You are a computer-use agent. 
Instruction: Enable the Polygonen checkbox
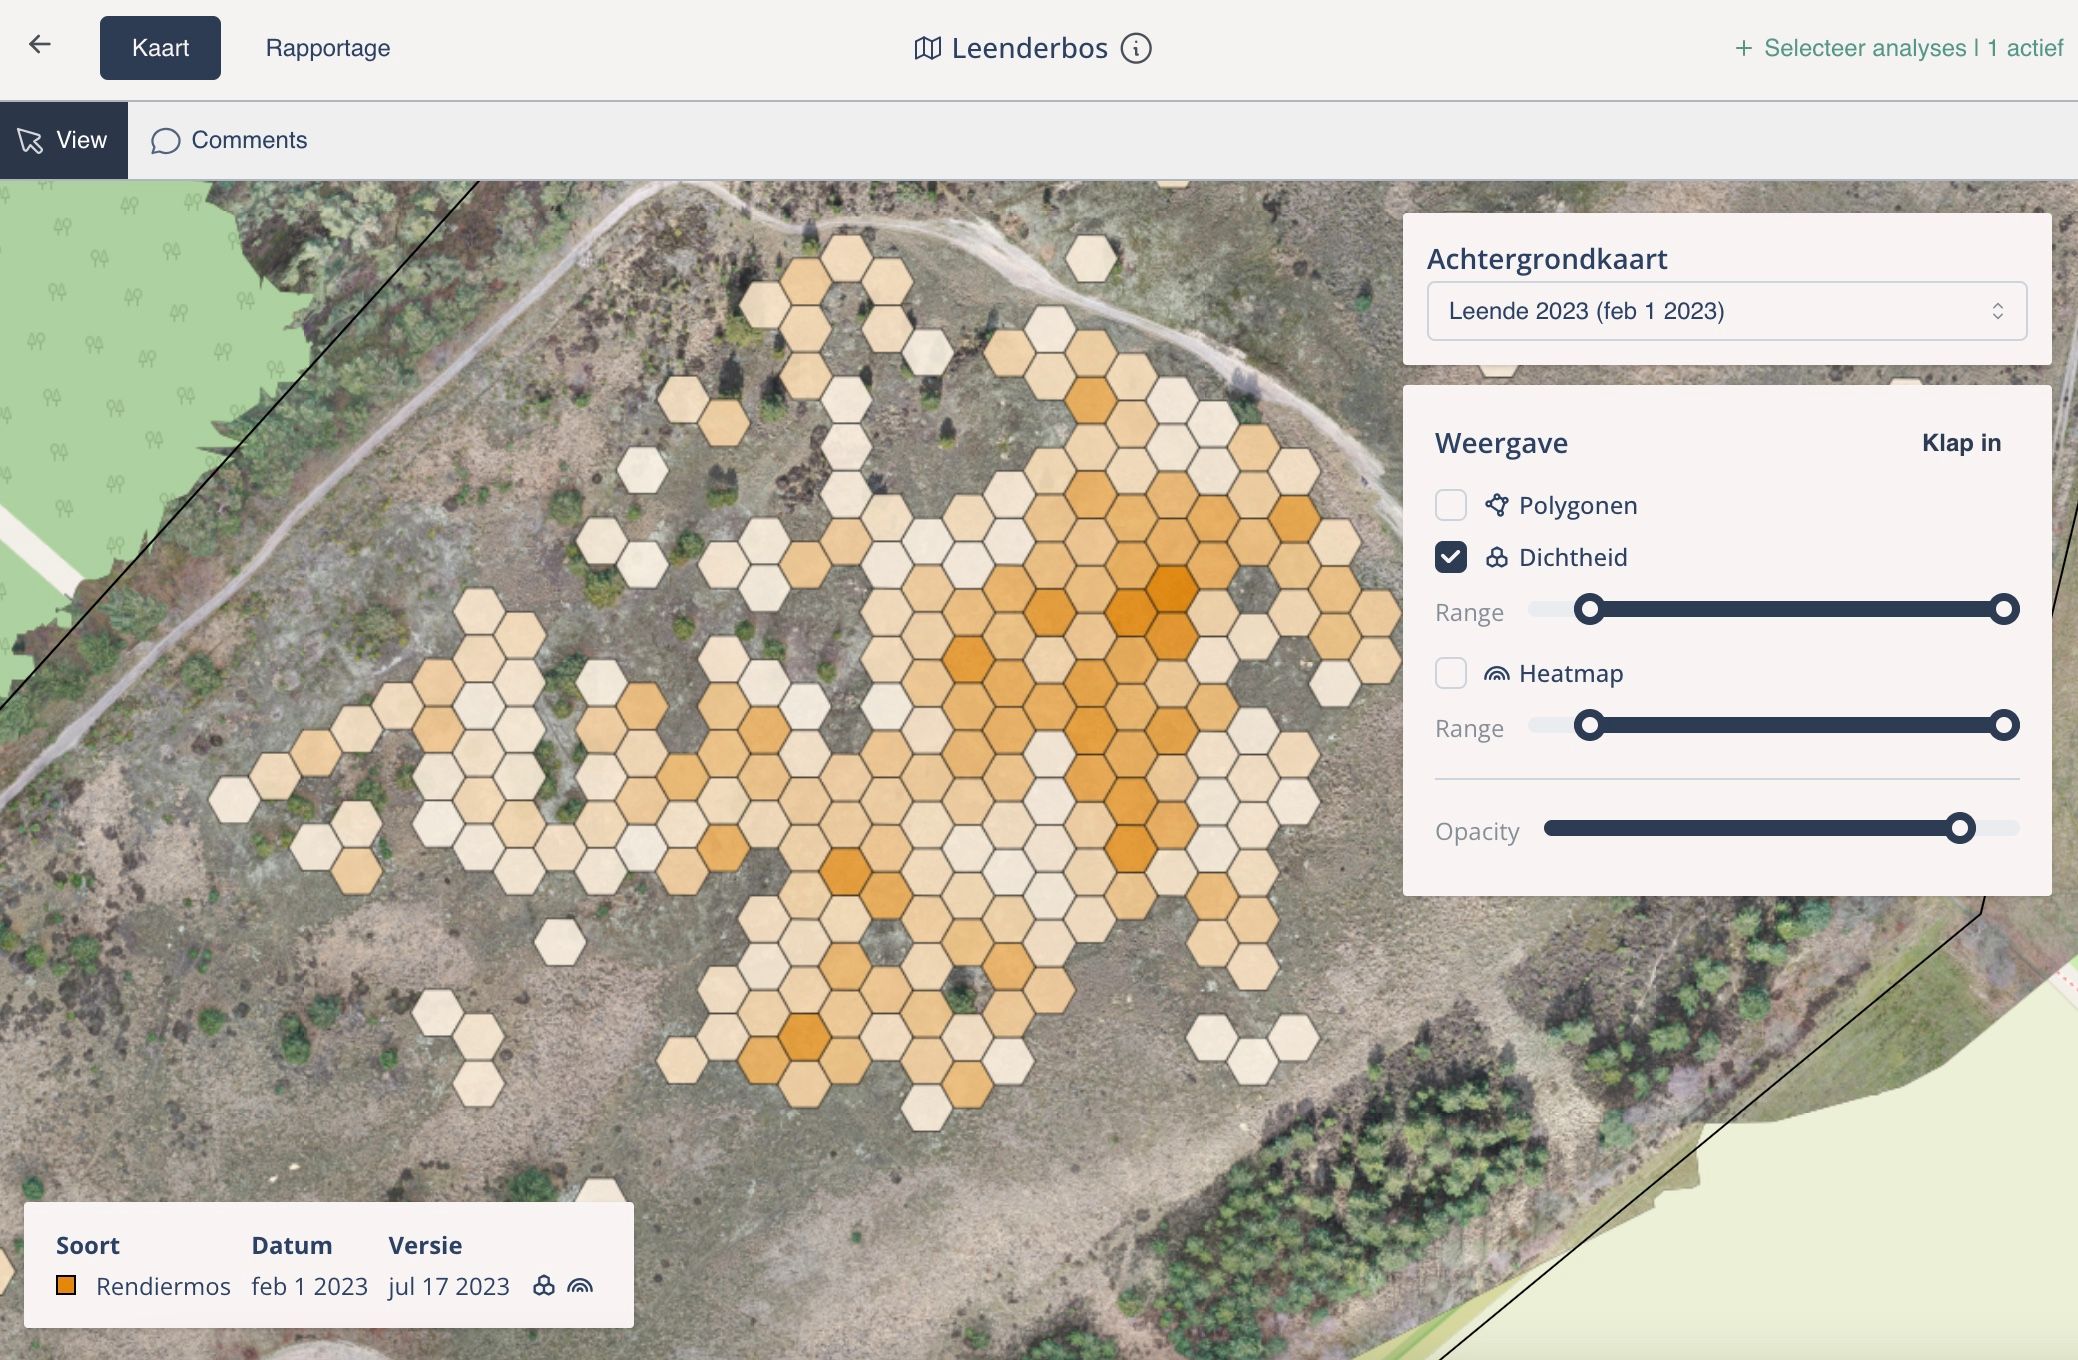[1451, 505]
